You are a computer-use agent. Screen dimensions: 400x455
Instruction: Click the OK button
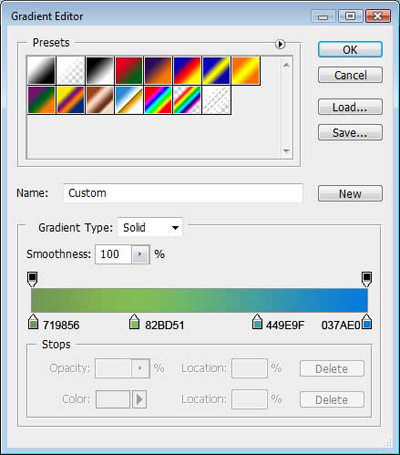click(350, 50)
